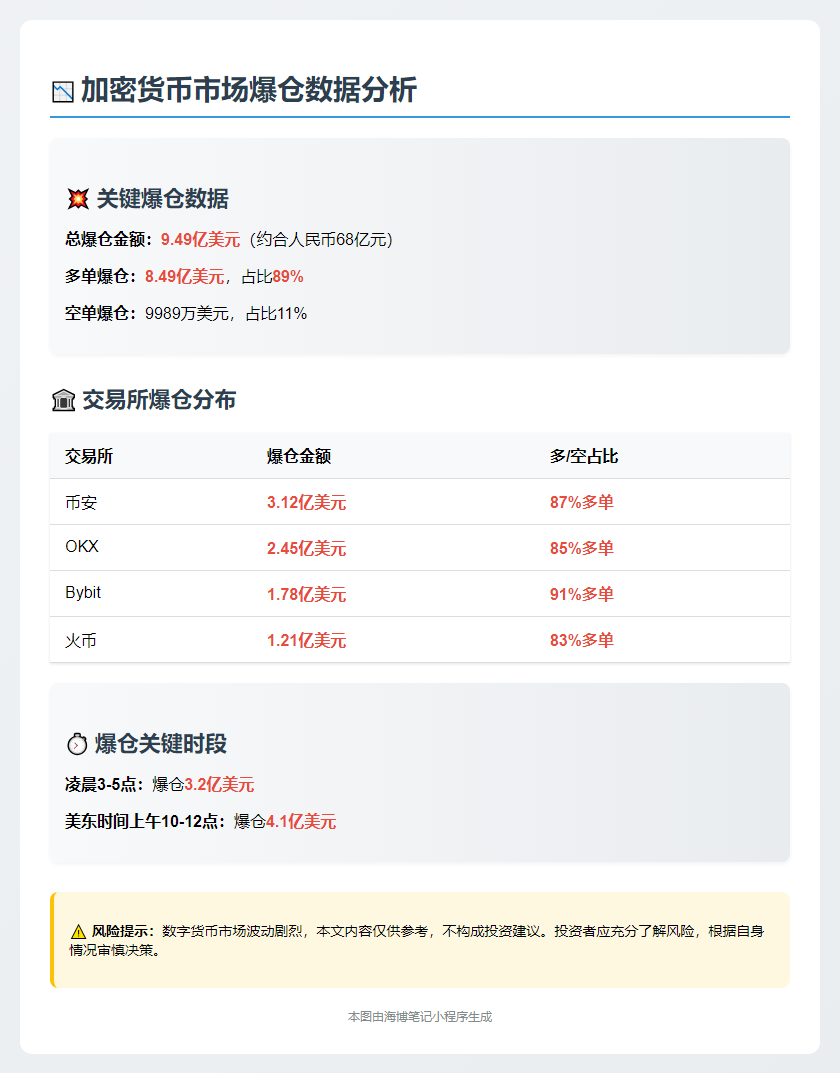Click the 火币 exchange cell
The height and width of the screenshot is (1073, 840).
tap(81, 641)
